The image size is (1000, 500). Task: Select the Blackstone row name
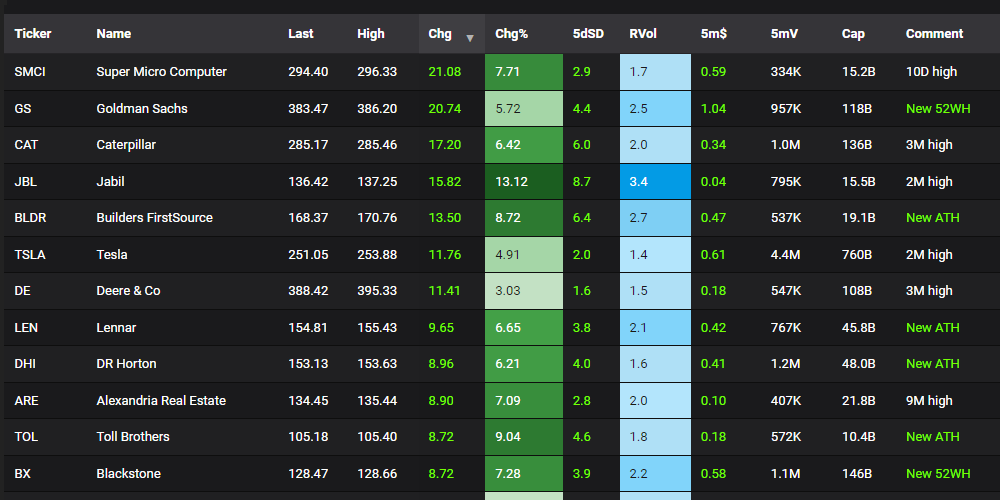click(x=128, y=473)
